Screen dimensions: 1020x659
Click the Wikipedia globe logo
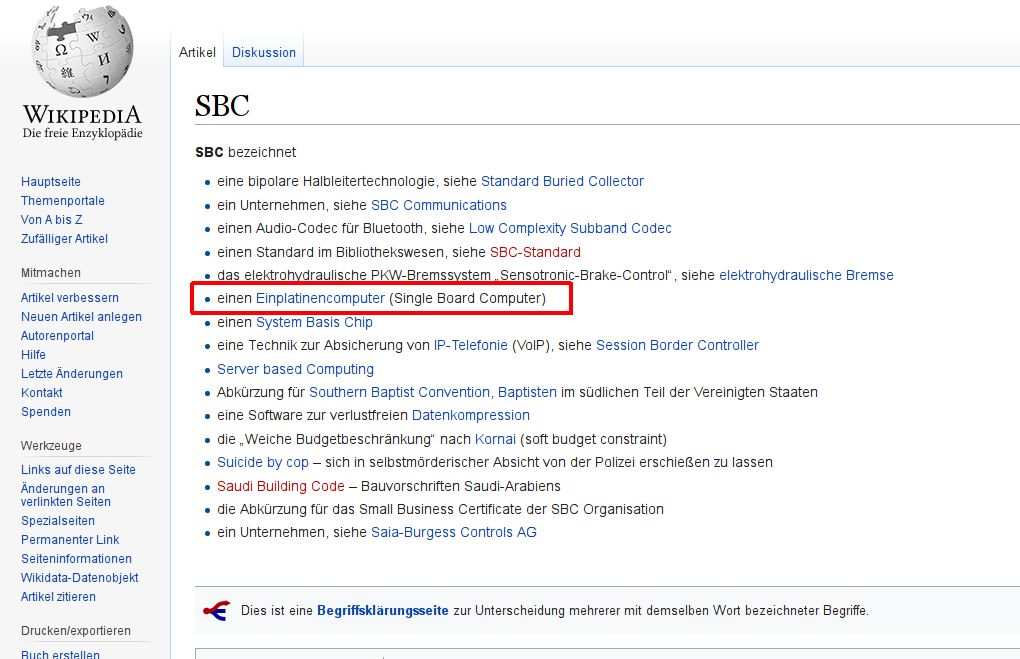coord(83,52)
